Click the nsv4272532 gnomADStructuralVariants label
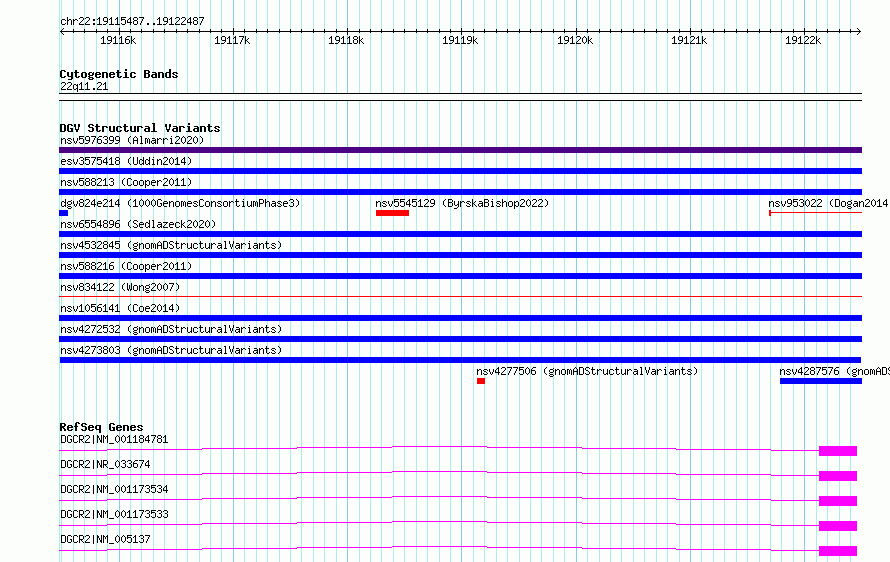Viewport: 890px width, 562px height. pyautogui.click(x=171, y=329)
